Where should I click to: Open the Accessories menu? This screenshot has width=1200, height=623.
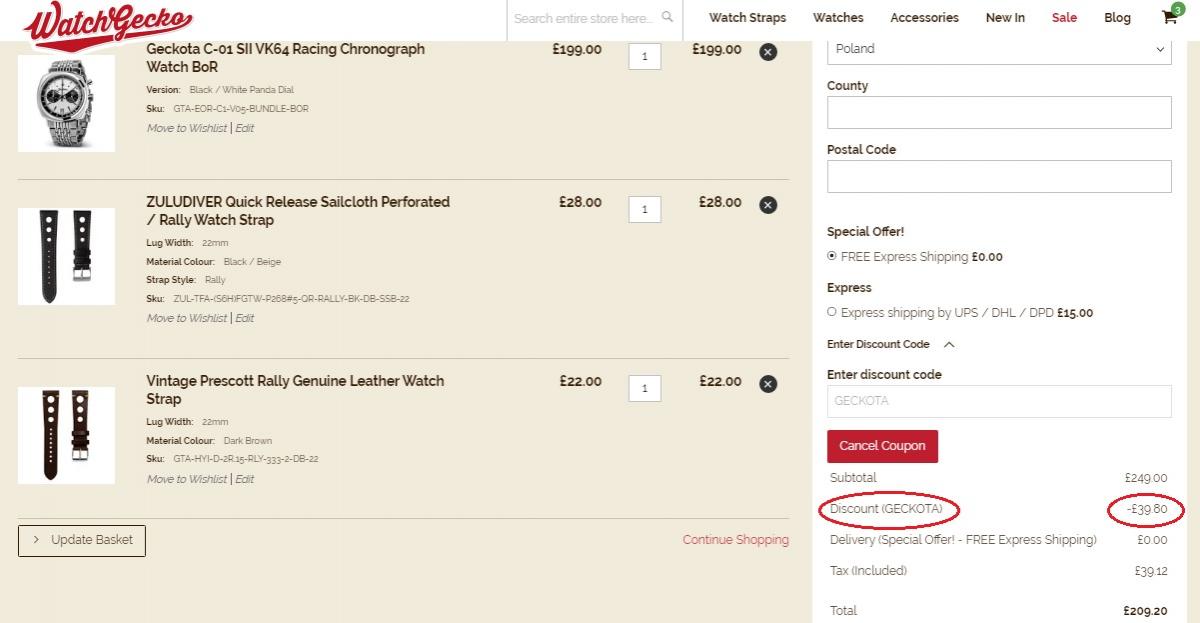924,17
